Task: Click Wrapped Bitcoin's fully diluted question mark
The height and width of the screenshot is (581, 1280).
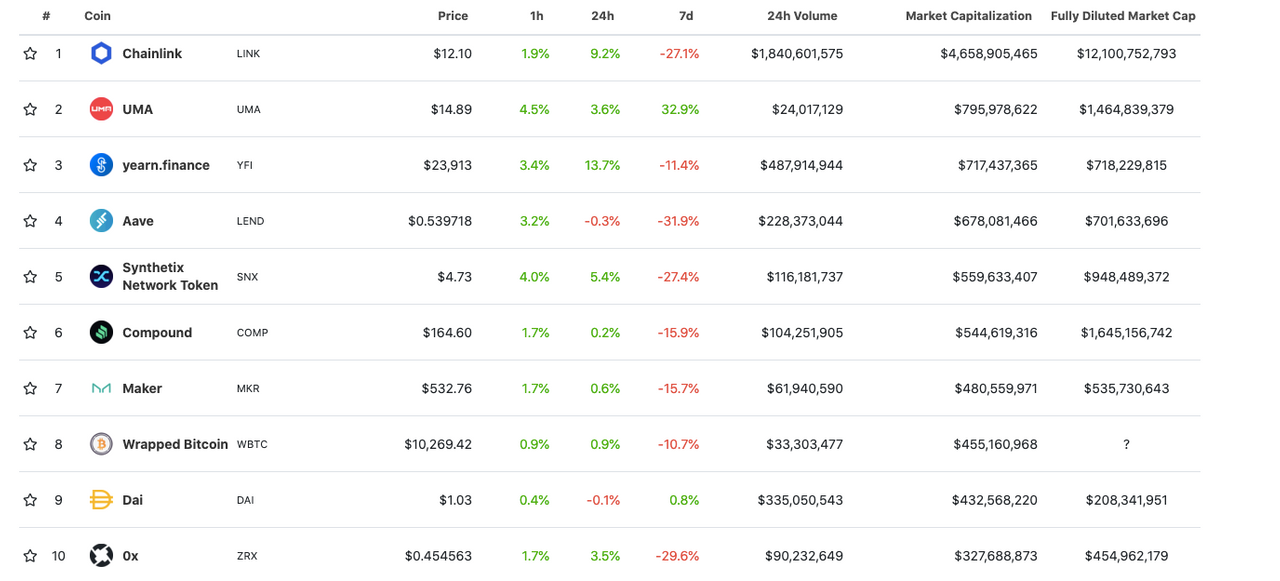Action: tap(1126, 444)
